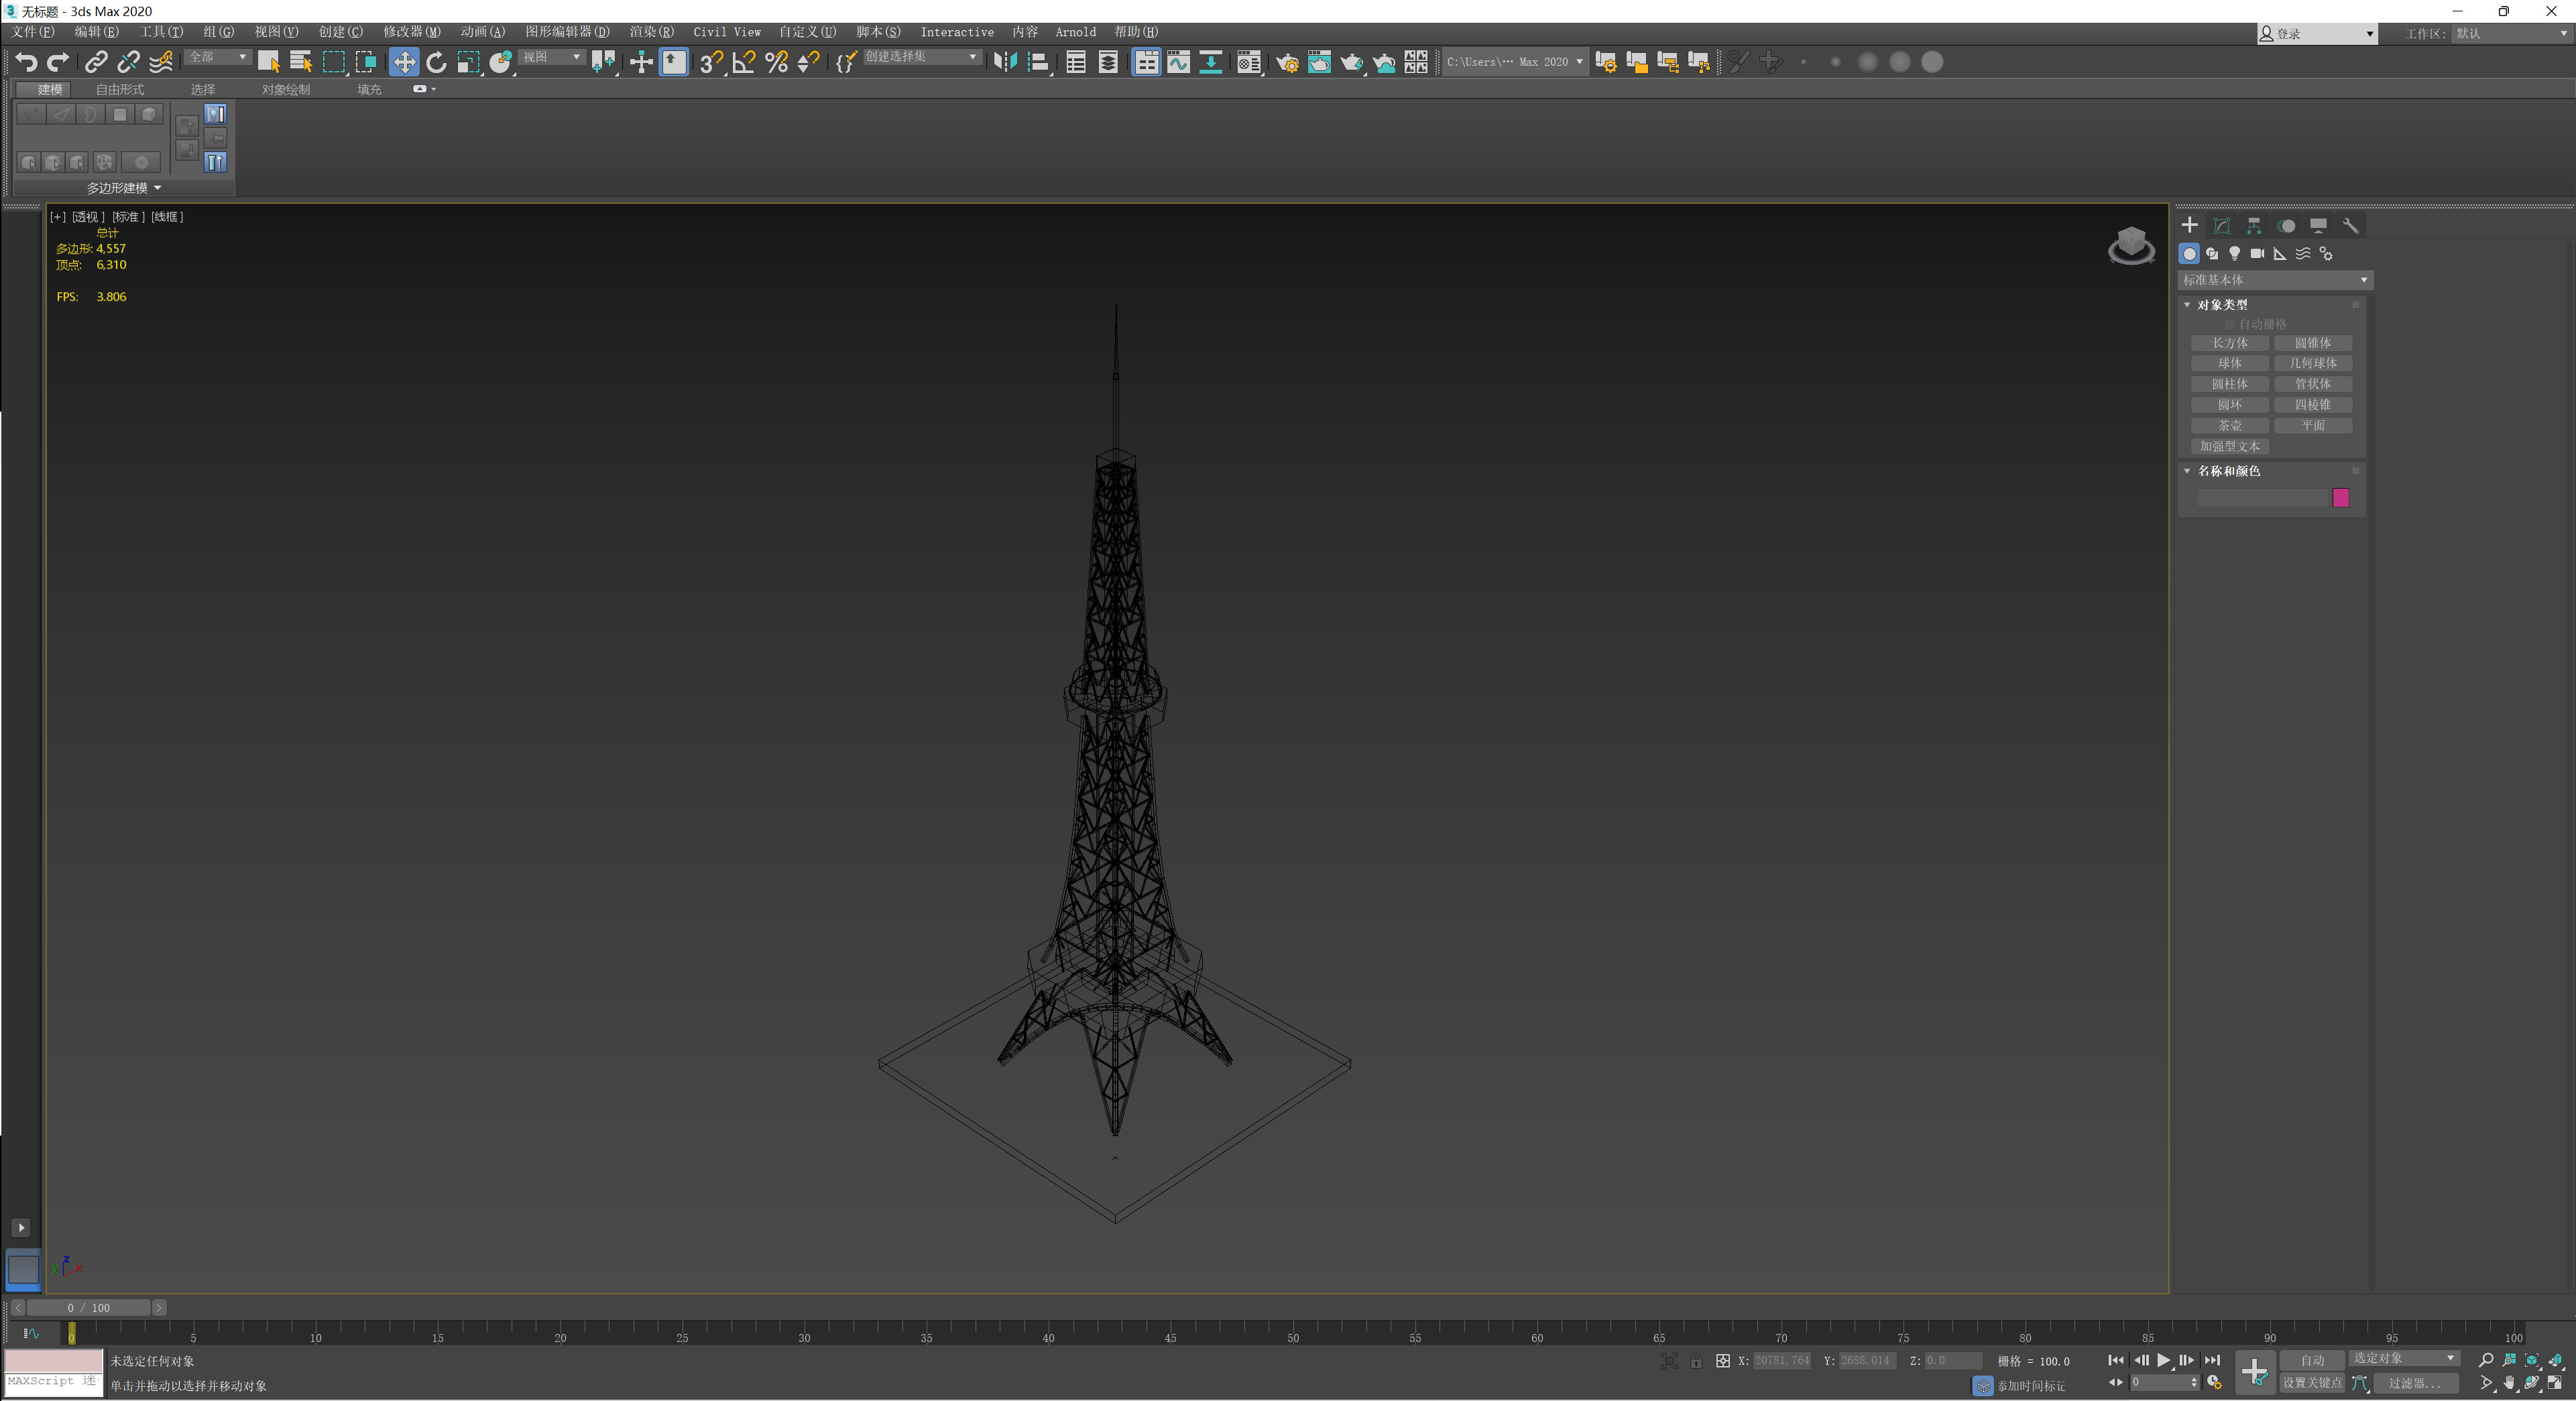Viewport: 2576px width, 1401px height.
Task: Click the 管状体 tube button
Action: click(x=2312, y=384)
